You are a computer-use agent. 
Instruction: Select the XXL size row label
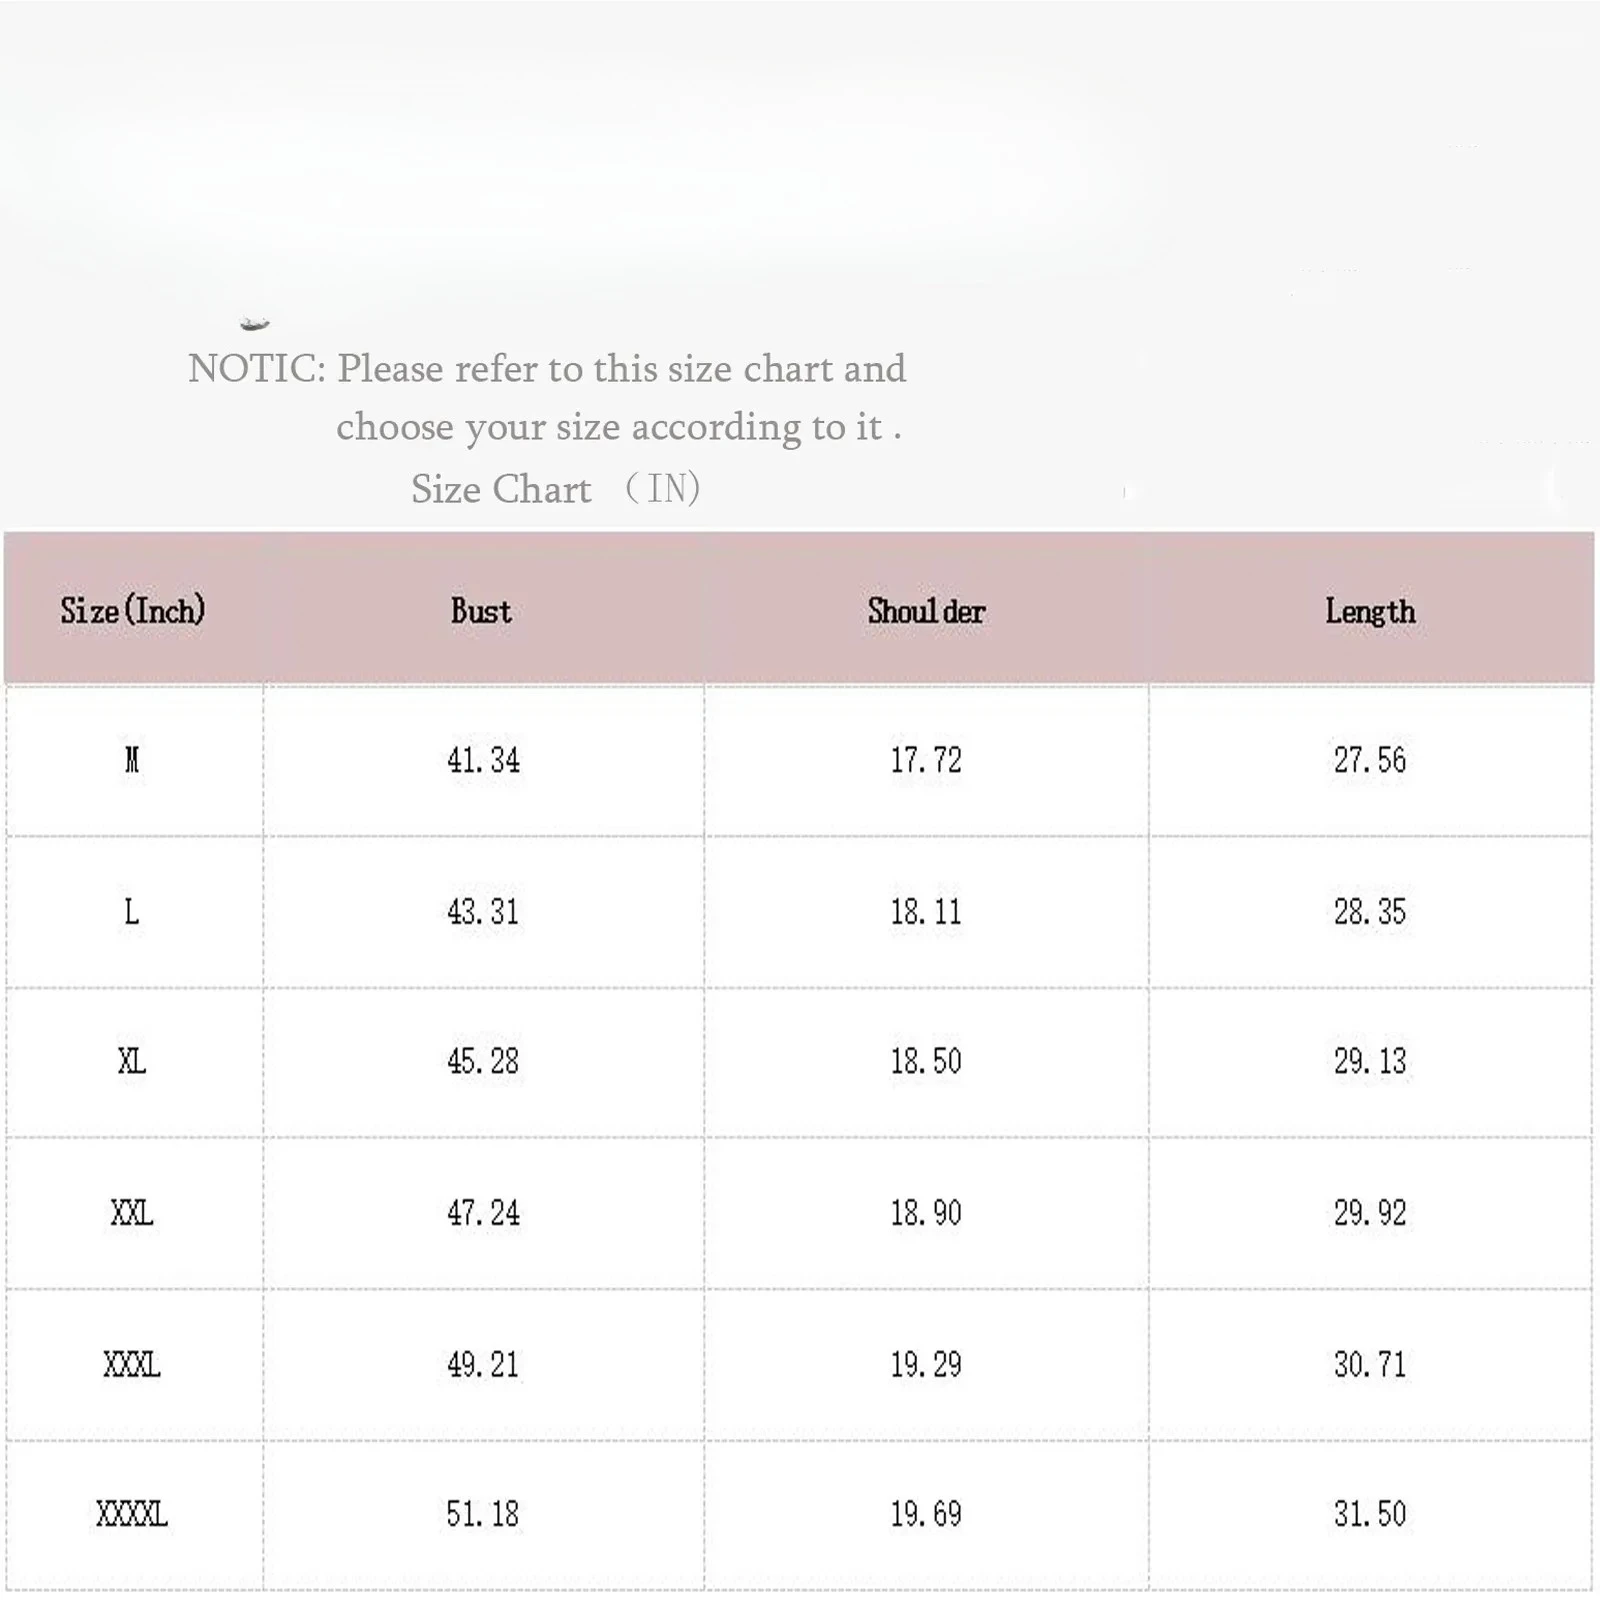tap(132, 1213)
